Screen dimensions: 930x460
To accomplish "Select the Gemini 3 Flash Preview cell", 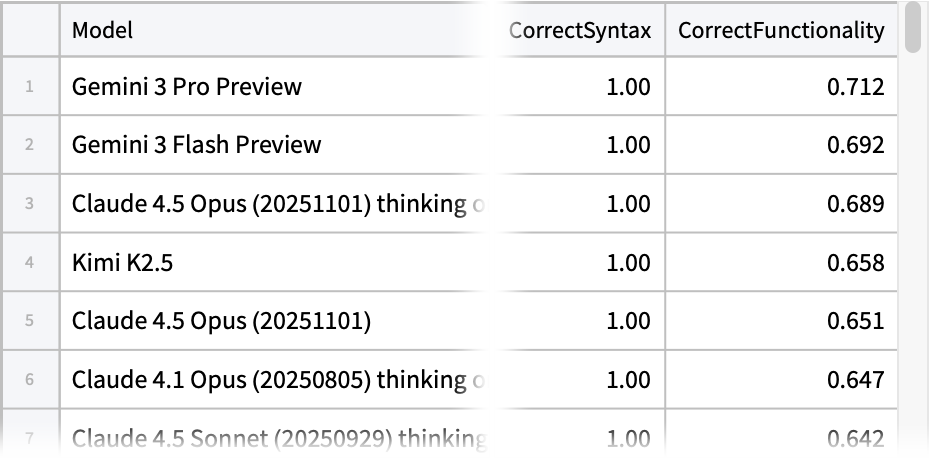I will pos(275,145).
